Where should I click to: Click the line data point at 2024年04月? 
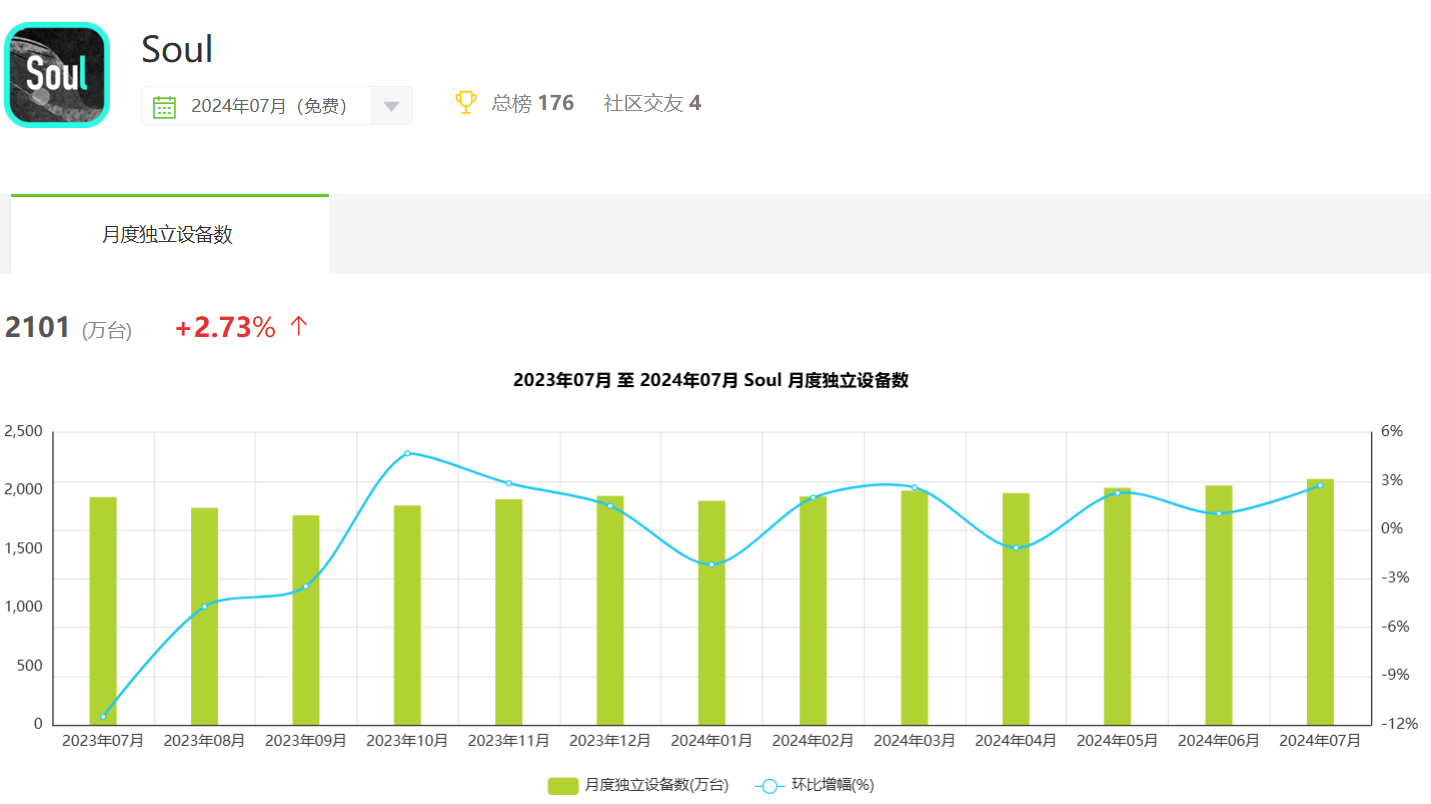point(1016,548)
